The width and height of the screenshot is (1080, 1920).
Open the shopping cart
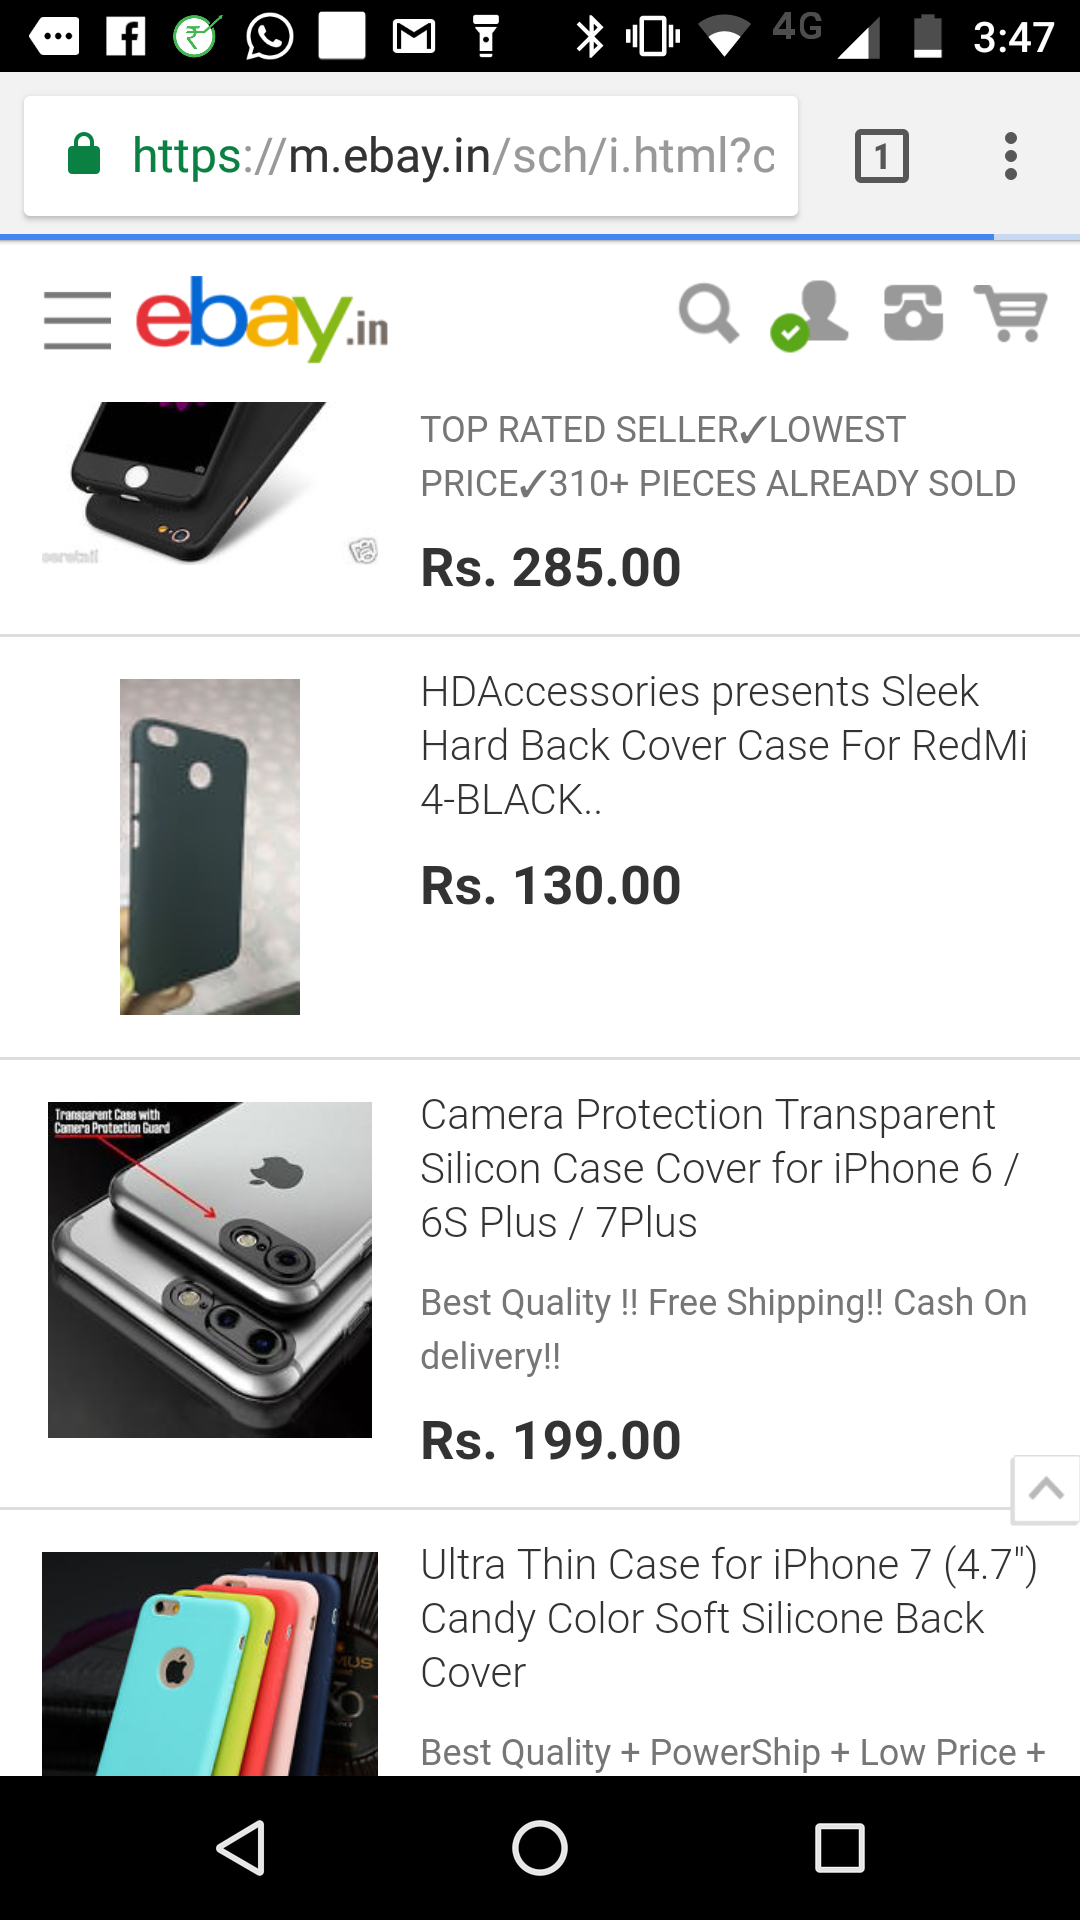pos(1012,314)
